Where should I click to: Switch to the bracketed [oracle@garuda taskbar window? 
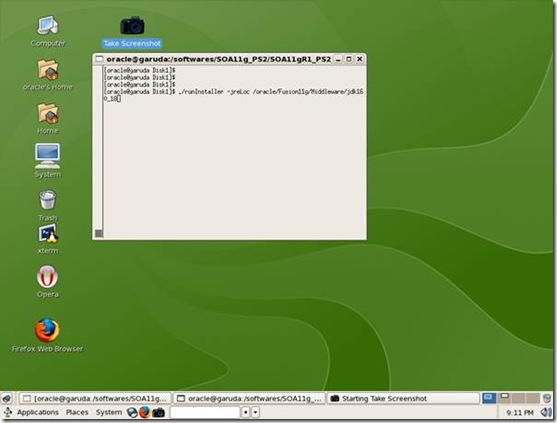[x=95, y=398]
